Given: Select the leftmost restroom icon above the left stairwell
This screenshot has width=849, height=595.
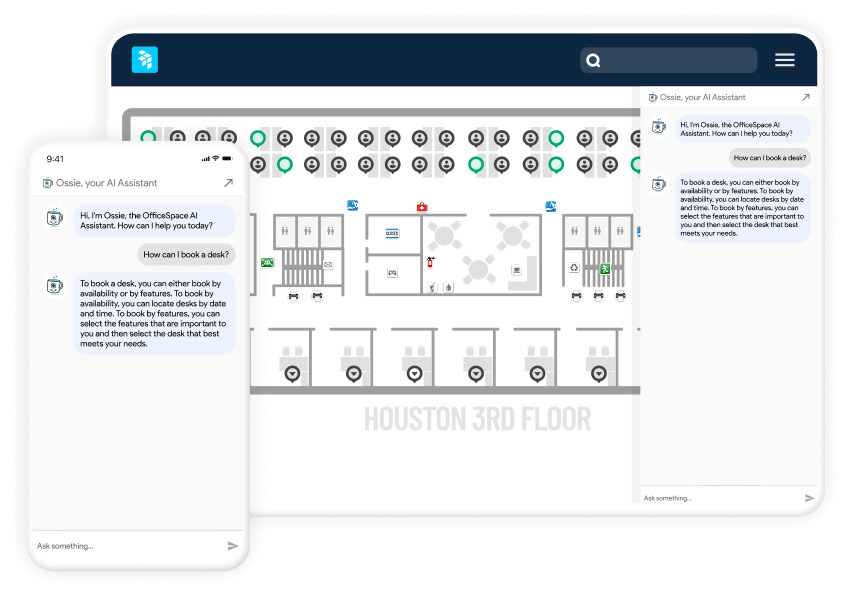Looking at the screenshot, I should point(285,231).
